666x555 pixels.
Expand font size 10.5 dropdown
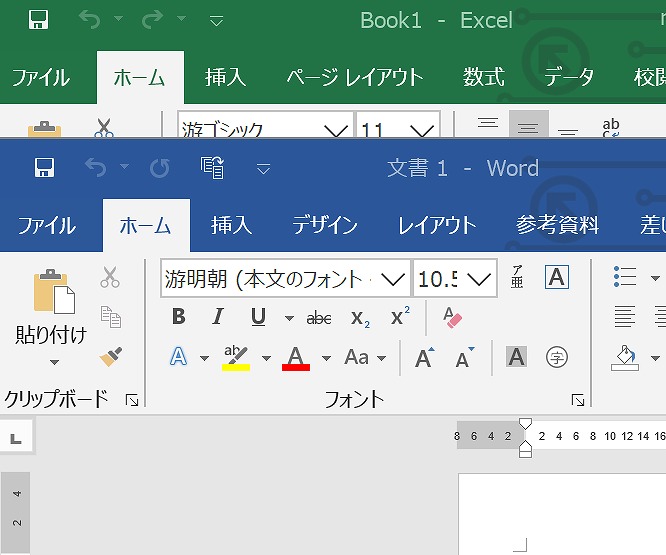coord(479,279)
